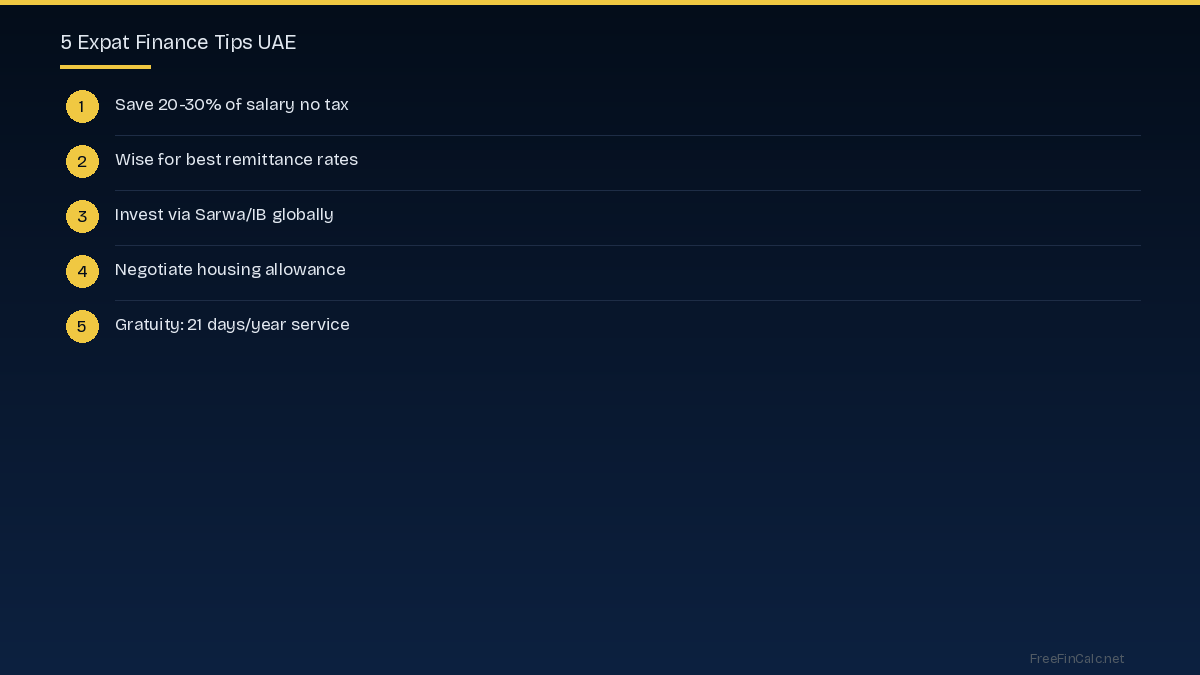
Task: Select 'Save 20-30% of salary no tax' text
Action: click(x=231, y=105)
